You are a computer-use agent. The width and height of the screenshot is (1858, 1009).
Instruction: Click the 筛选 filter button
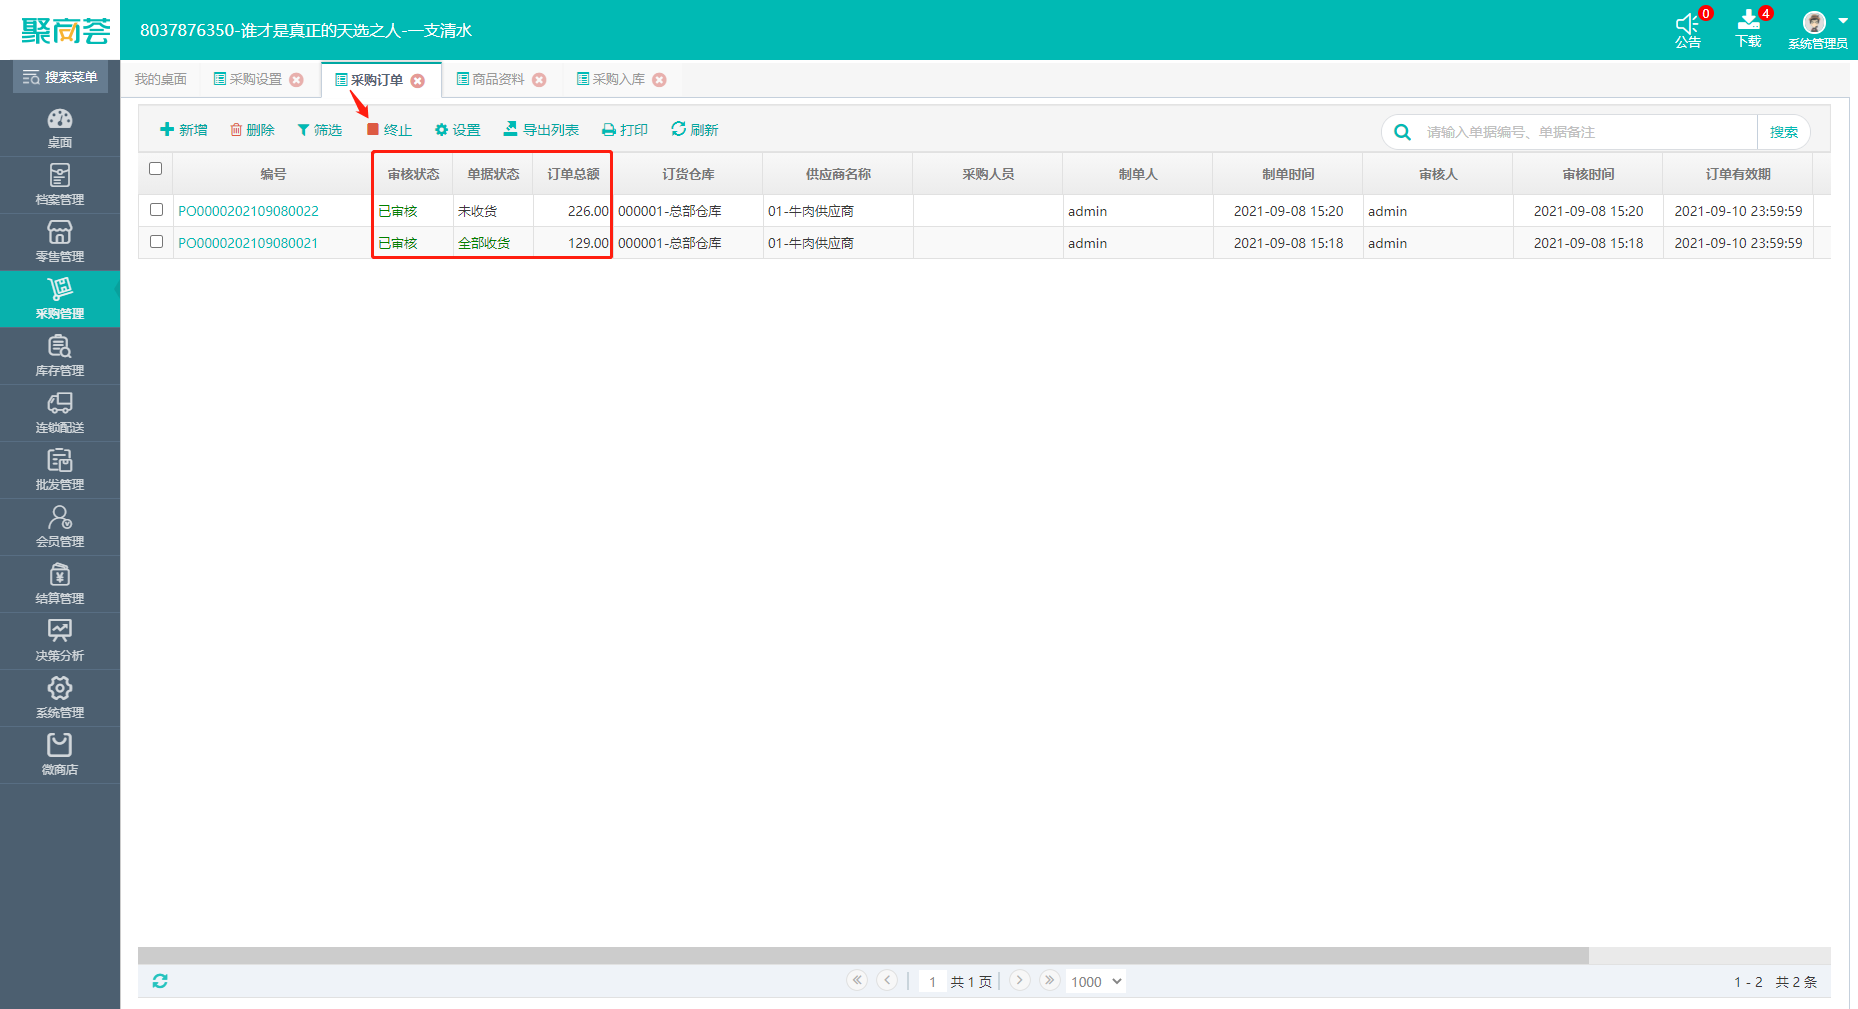(x=320, y=130)
